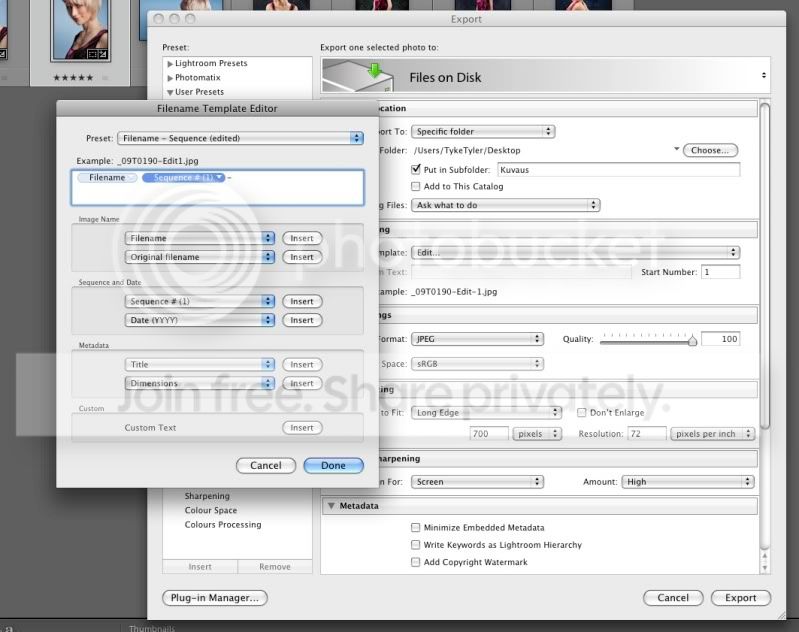This screenshot has width=799, height=632.
Task: Enable Add to This Catalog
Action: click(416, 187)
